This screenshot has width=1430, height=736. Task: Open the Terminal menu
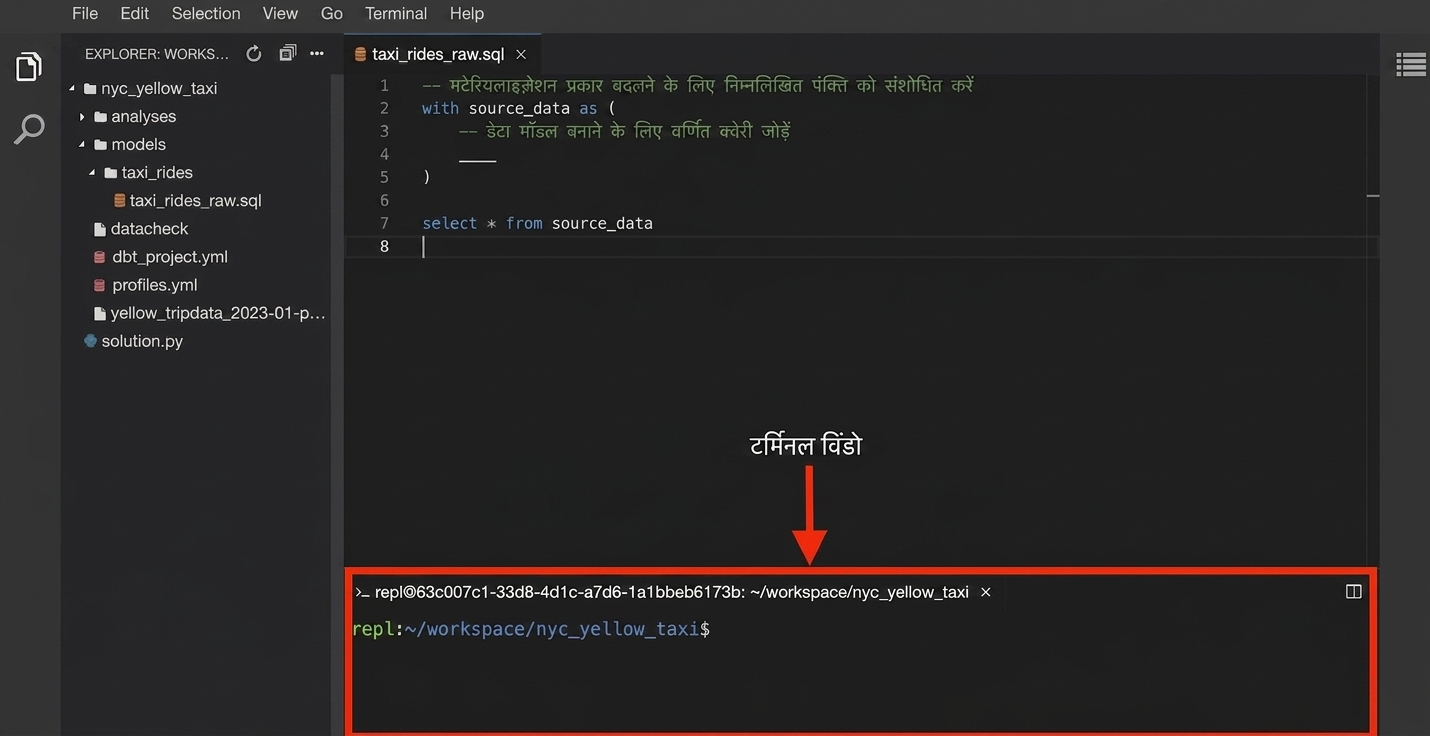point(396,13)
